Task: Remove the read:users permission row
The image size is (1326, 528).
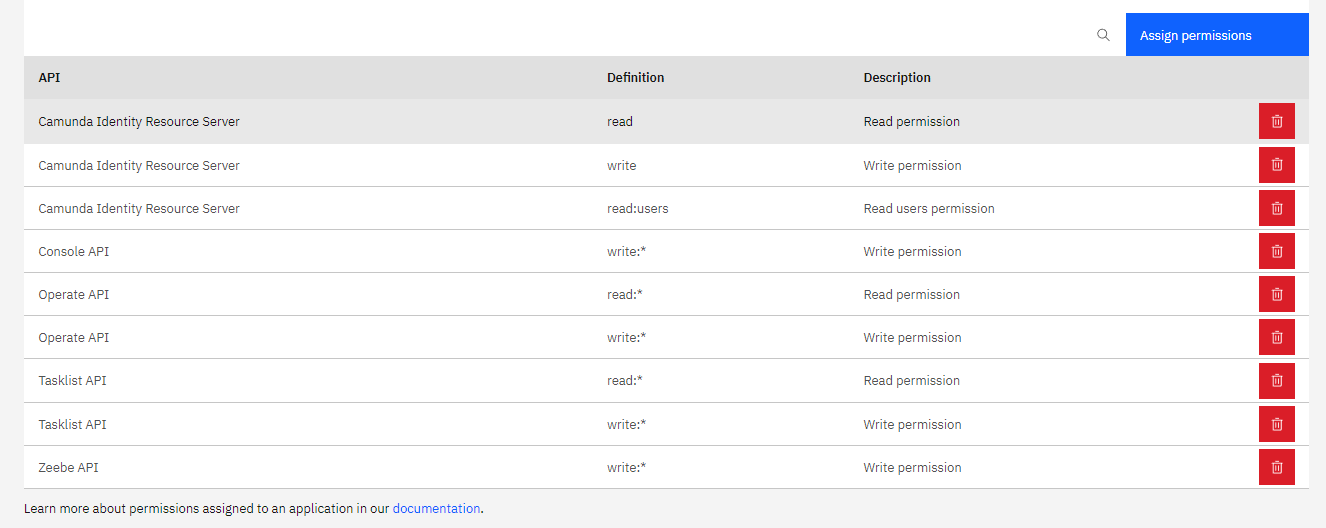Action: click(x=1276, y=208)
